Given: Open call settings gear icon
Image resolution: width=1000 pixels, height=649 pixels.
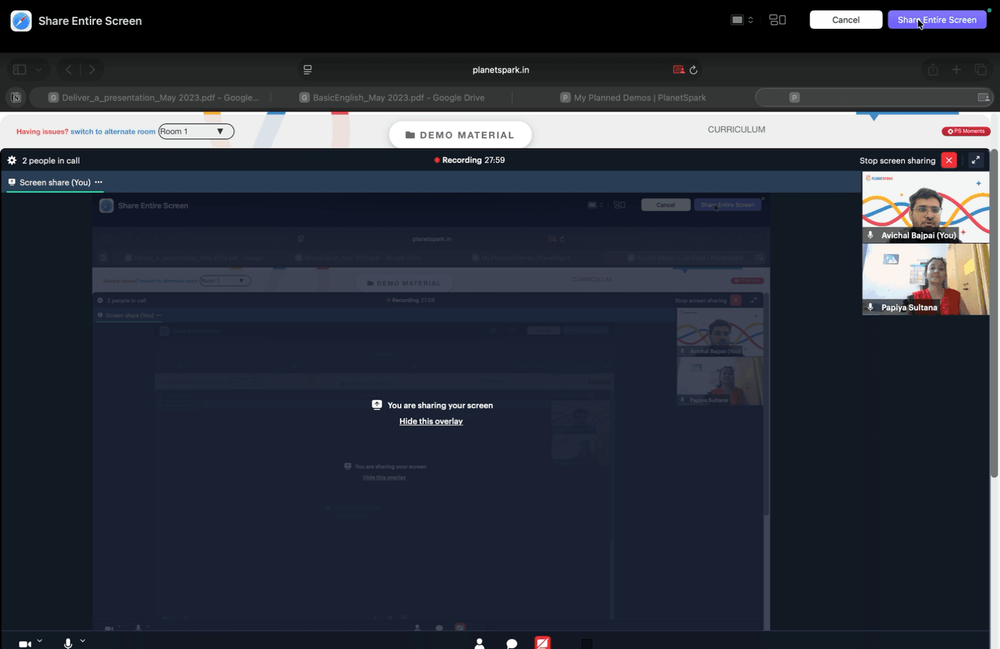Looking at the screenshot, I should (11, 161).
